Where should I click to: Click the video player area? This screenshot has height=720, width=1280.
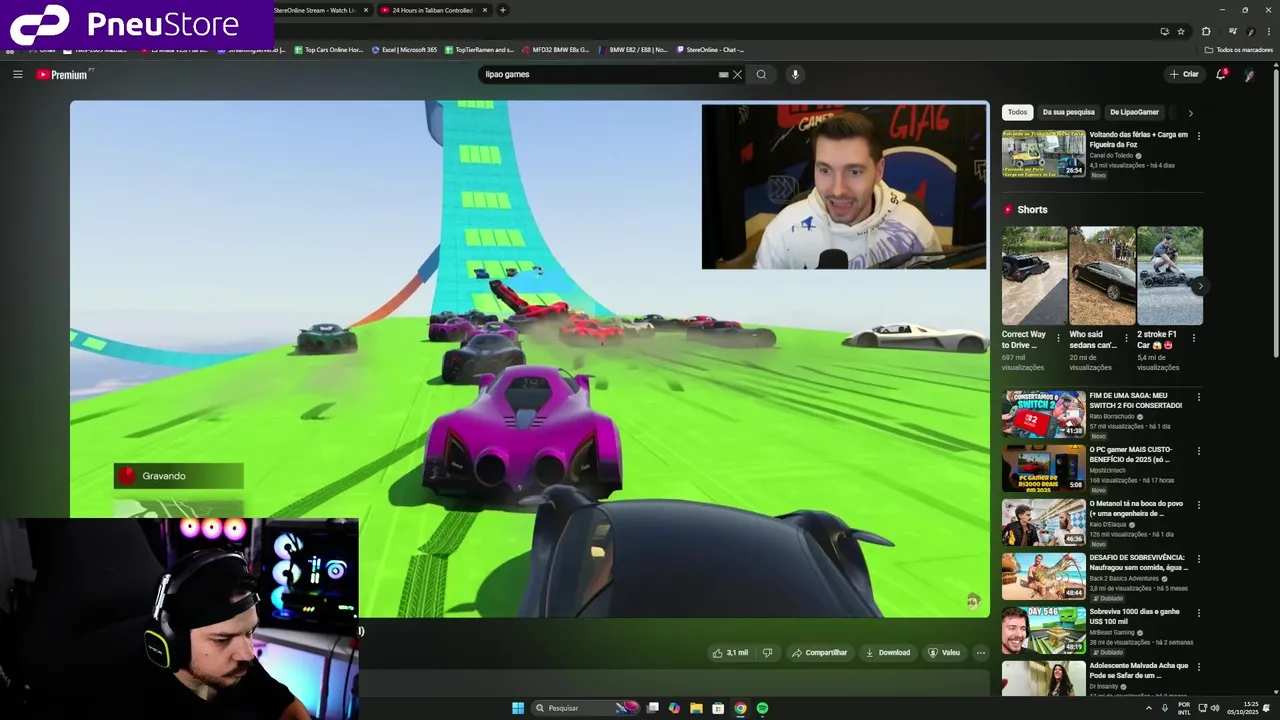(x=530, y=358)
